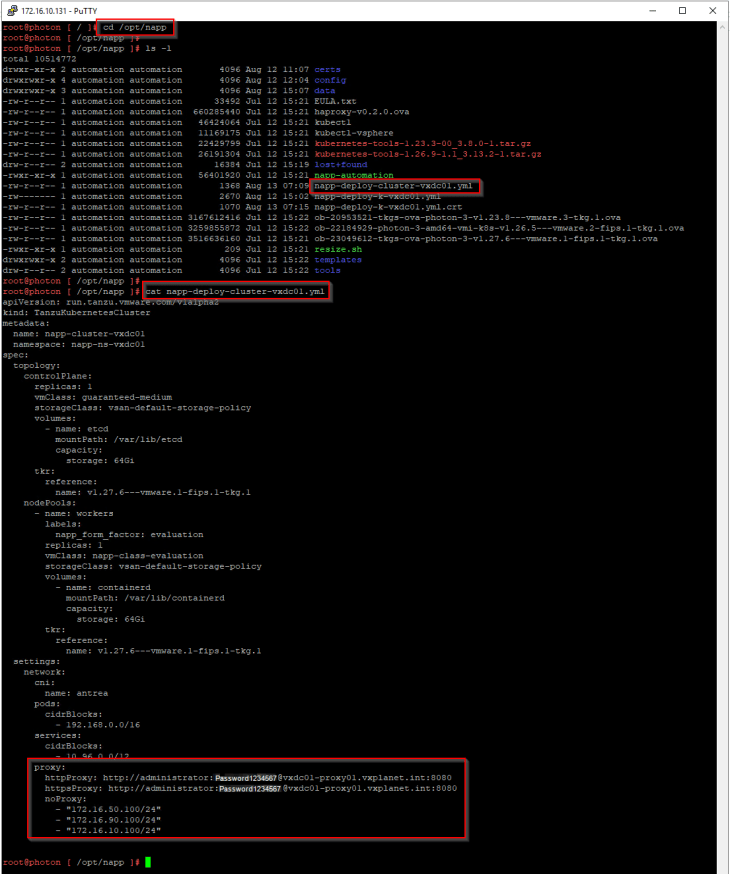730x874 pixels.
Task: Close the PuTTY session window
Action: click(714, 10)
